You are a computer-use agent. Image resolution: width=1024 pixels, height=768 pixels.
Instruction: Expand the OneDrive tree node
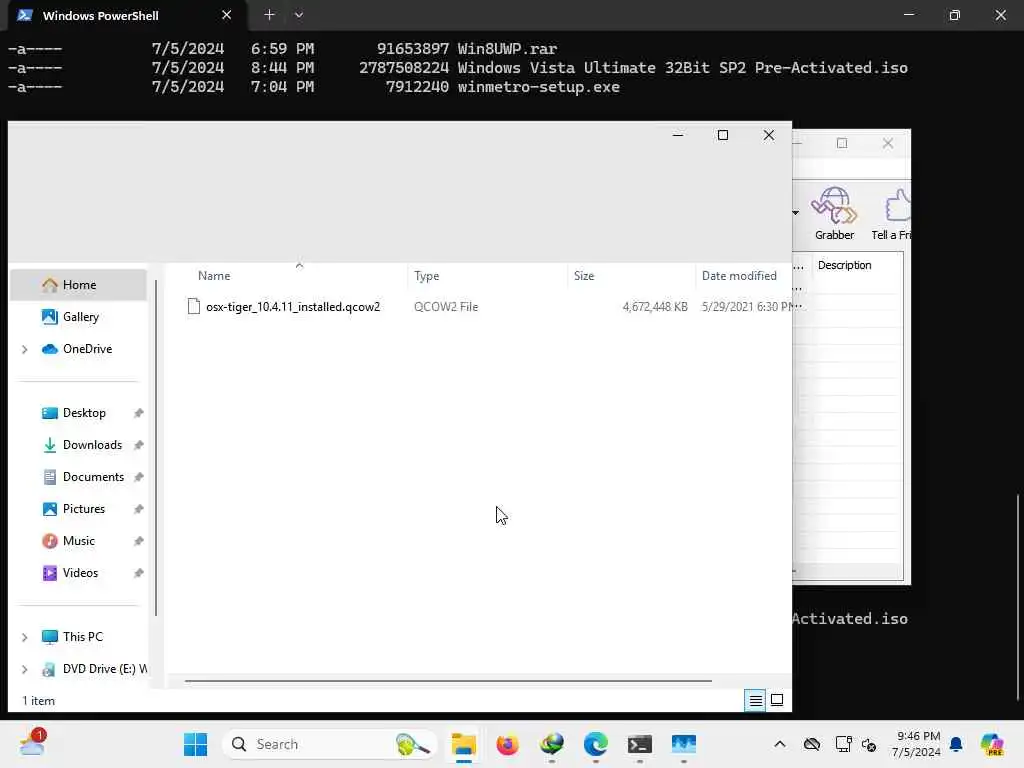[25, 349]
